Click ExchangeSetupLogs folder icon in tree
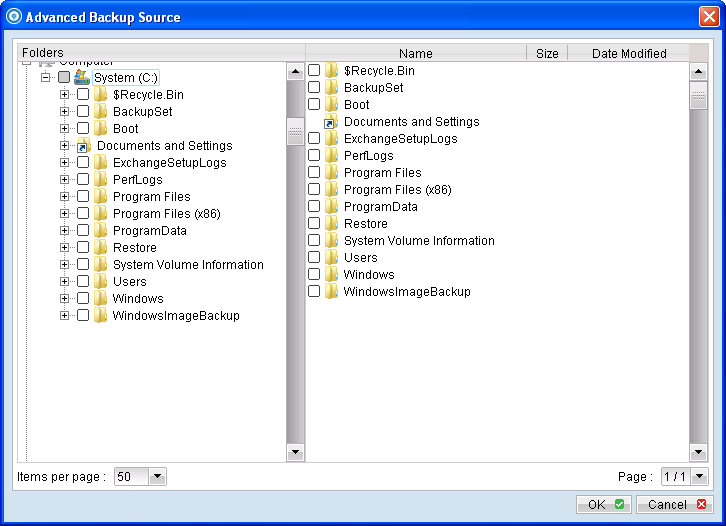 click(100, 163)
